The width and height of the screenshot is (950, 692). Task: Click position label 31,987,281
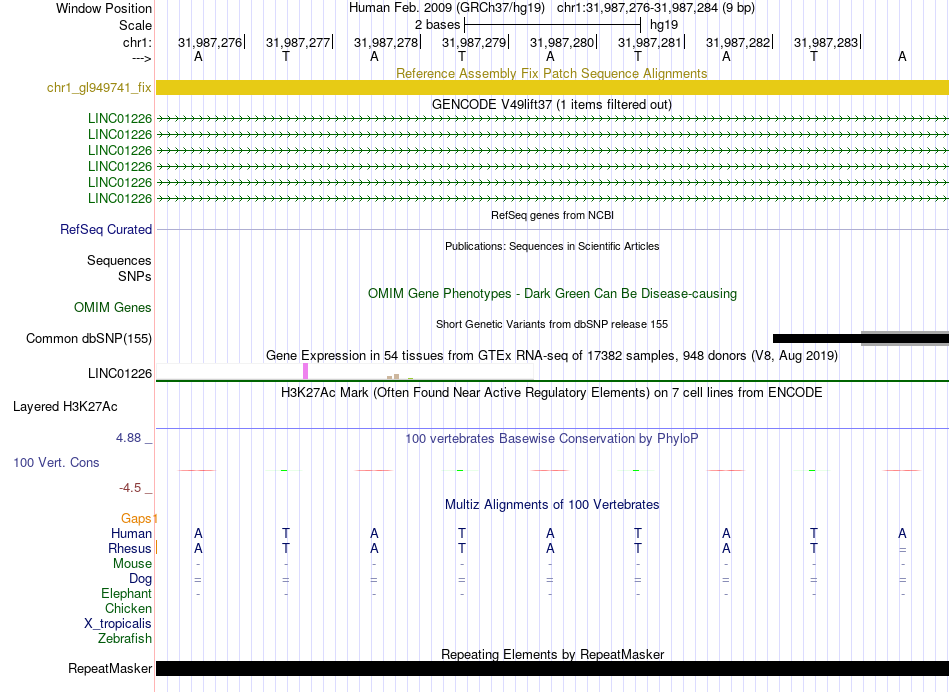pos(649,42)
